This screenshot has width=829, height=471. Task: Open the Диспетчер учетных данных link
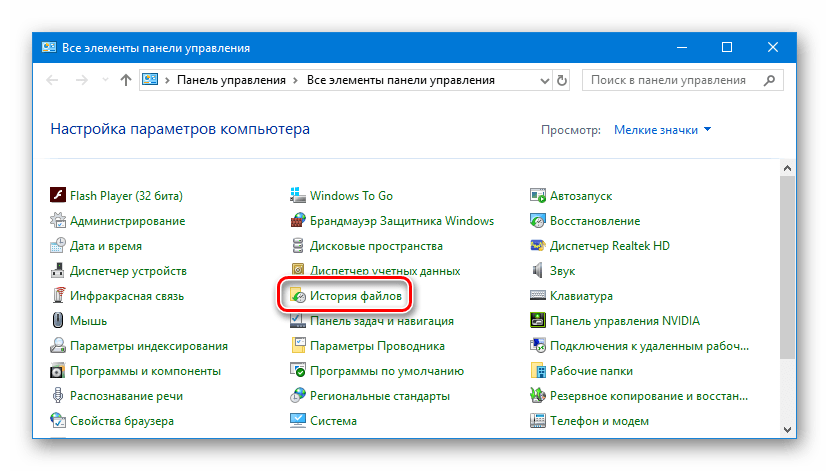tap(385, 271)
